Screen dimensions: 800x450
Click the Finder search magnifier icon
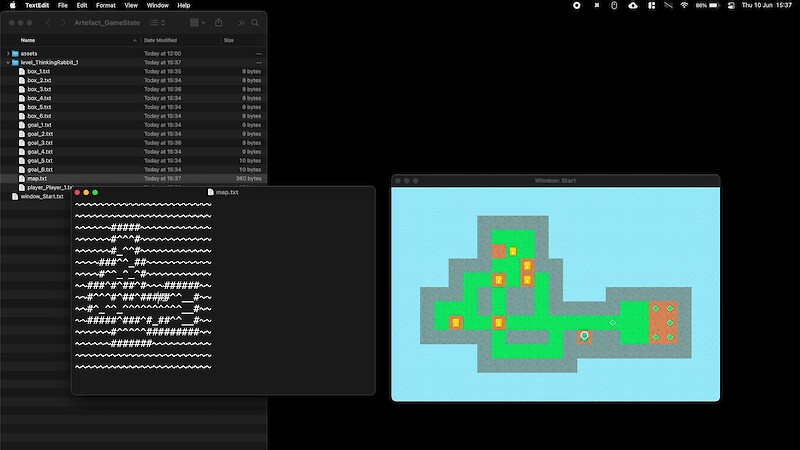coord(255,22)
